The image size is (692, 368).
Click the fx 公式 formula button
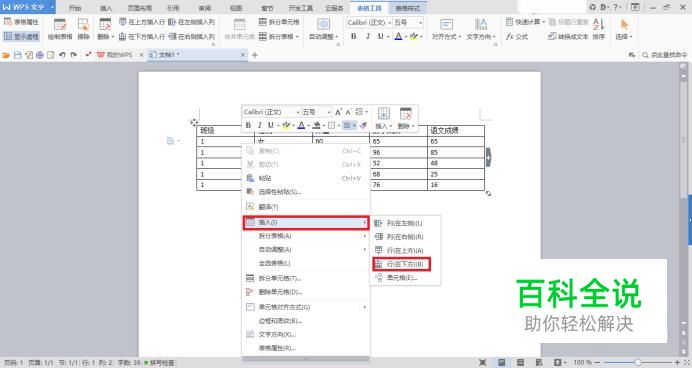[517, 37]
